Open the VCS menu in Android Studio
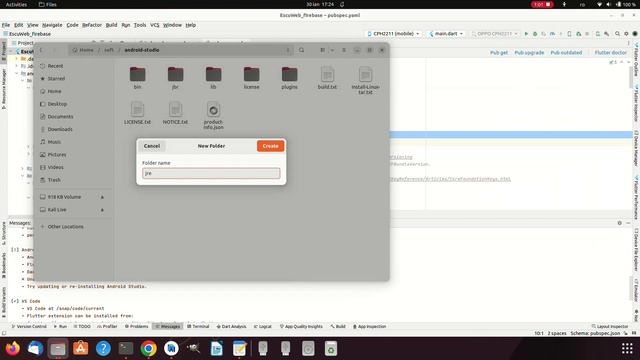 [155, 25]
